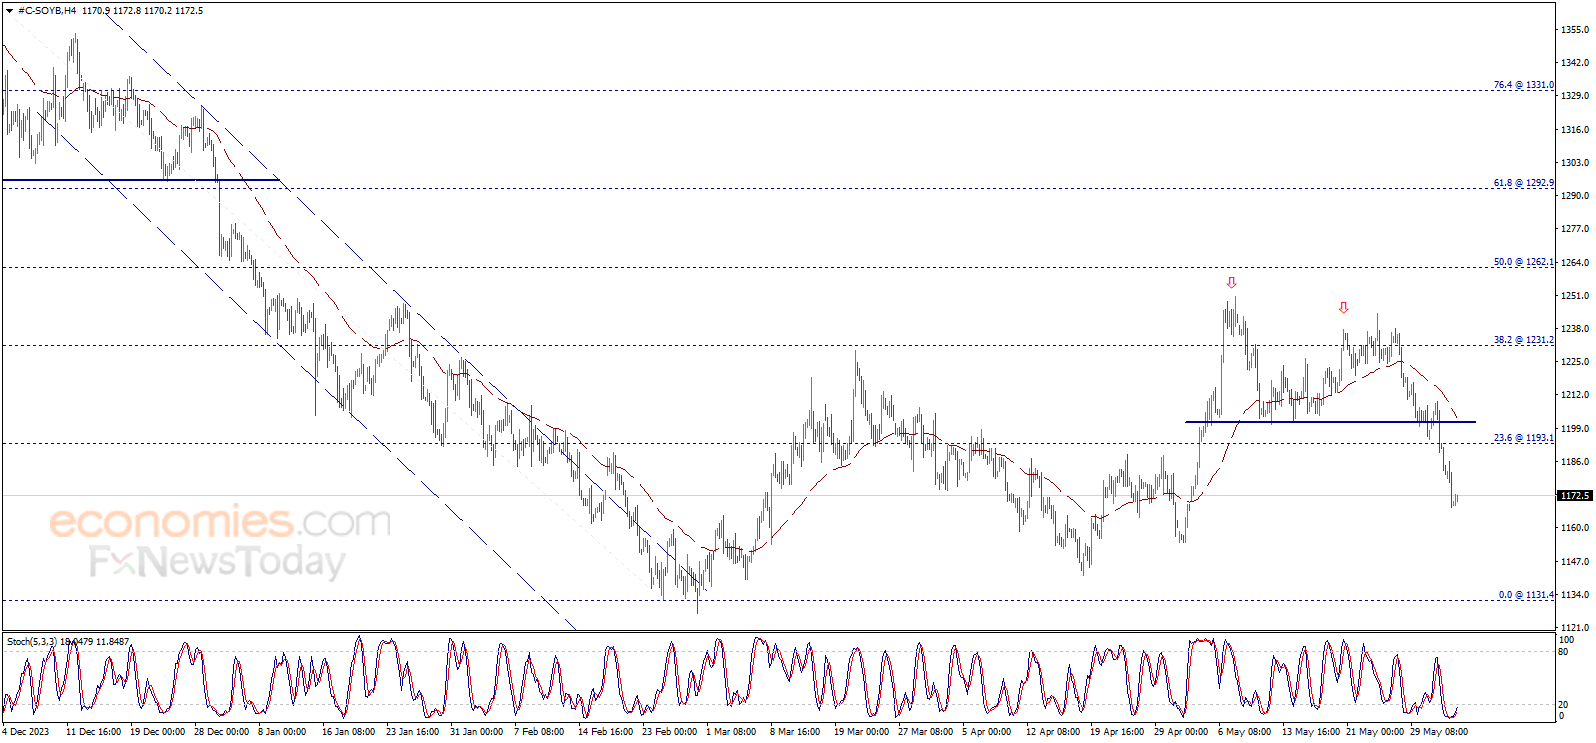Click the 1212.0 price axis label
Screen dimensions: 1596x743
[1575, 395]
